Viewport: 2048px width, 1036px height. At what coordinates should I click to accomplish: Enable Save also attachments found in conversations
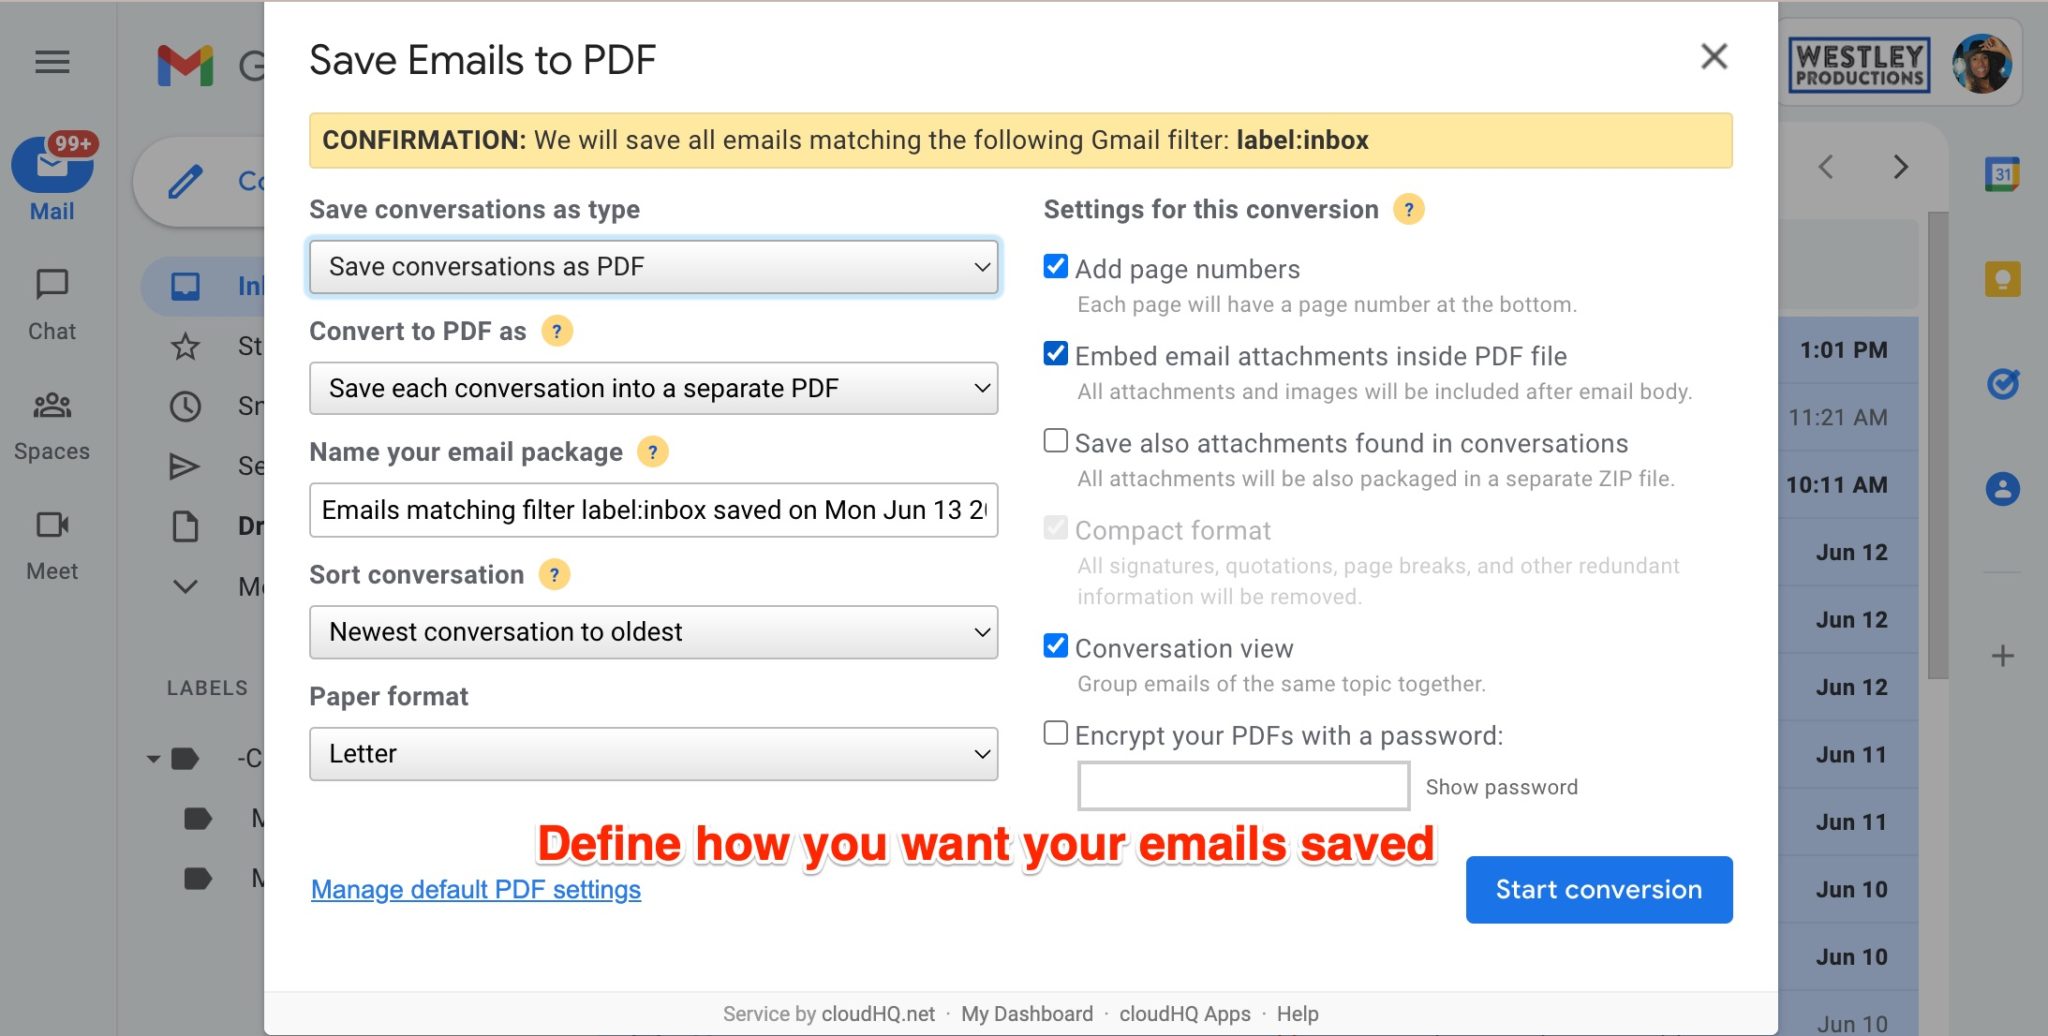click(x=1055, y=441)
